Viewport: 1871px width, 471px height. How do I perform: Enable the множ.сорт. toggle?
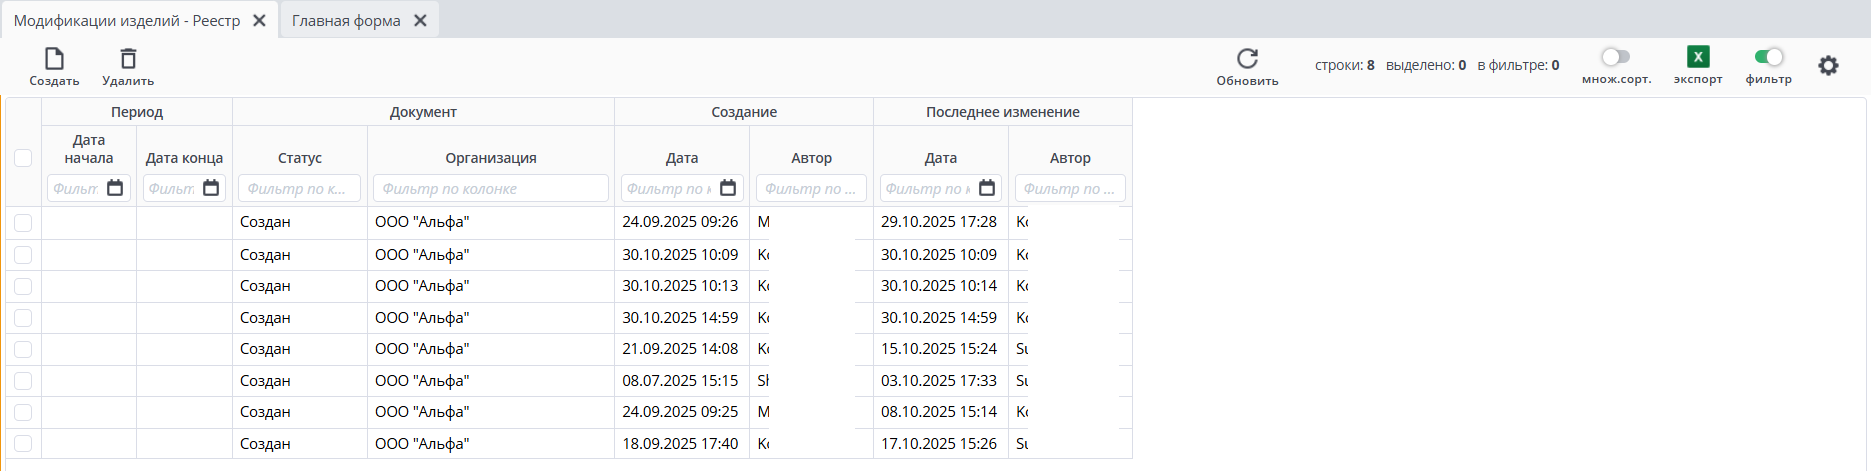tap(1615, 57)
